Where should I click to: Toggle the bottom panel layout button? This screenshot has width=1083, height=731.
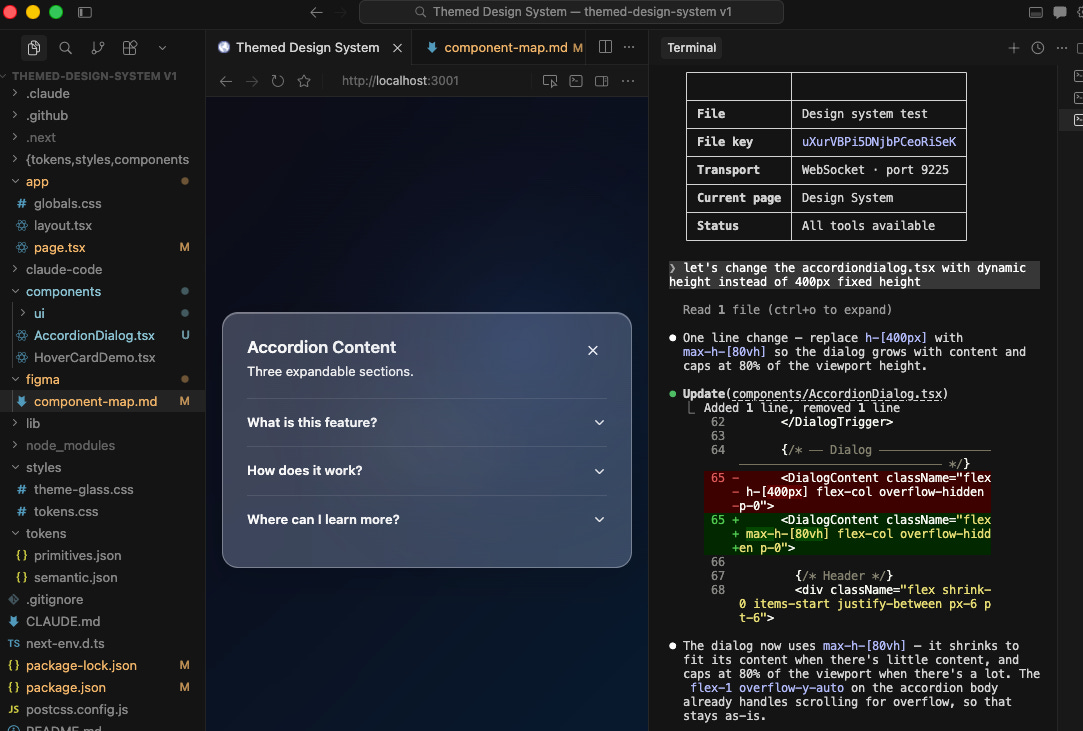tap(1035, 13)
